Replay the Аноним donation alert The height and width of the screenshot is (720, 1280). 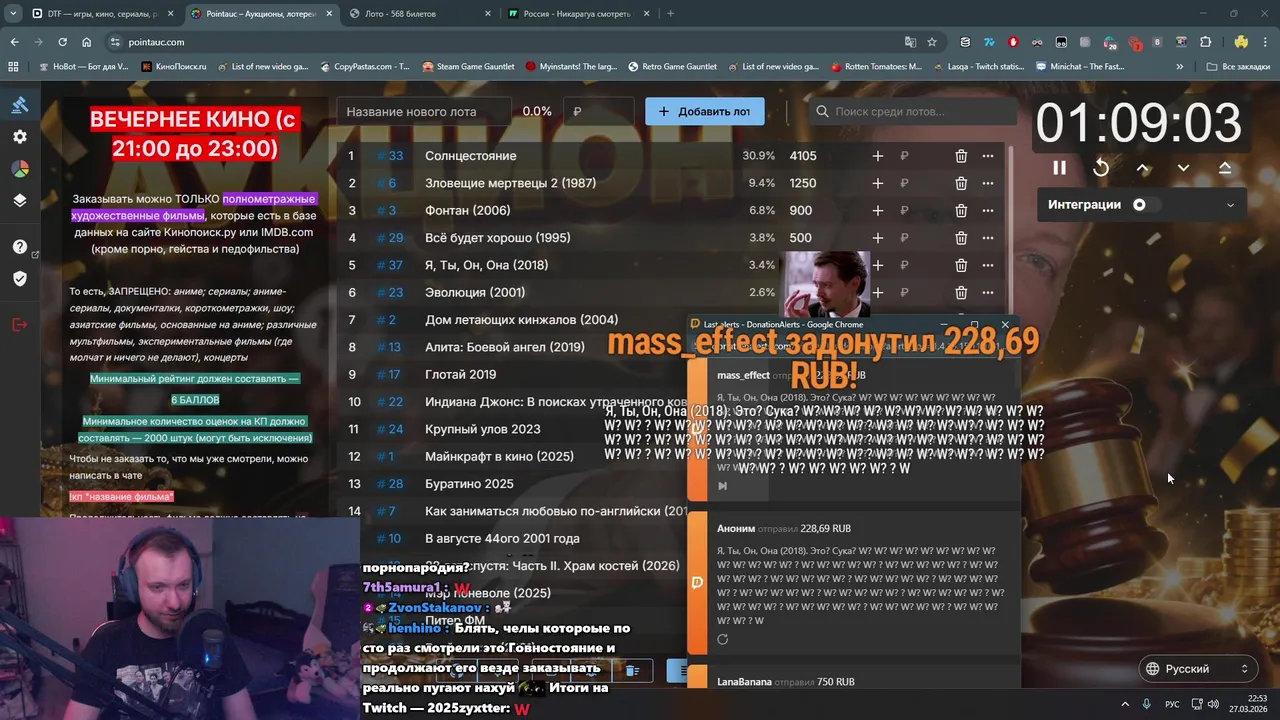coord(722,639)
